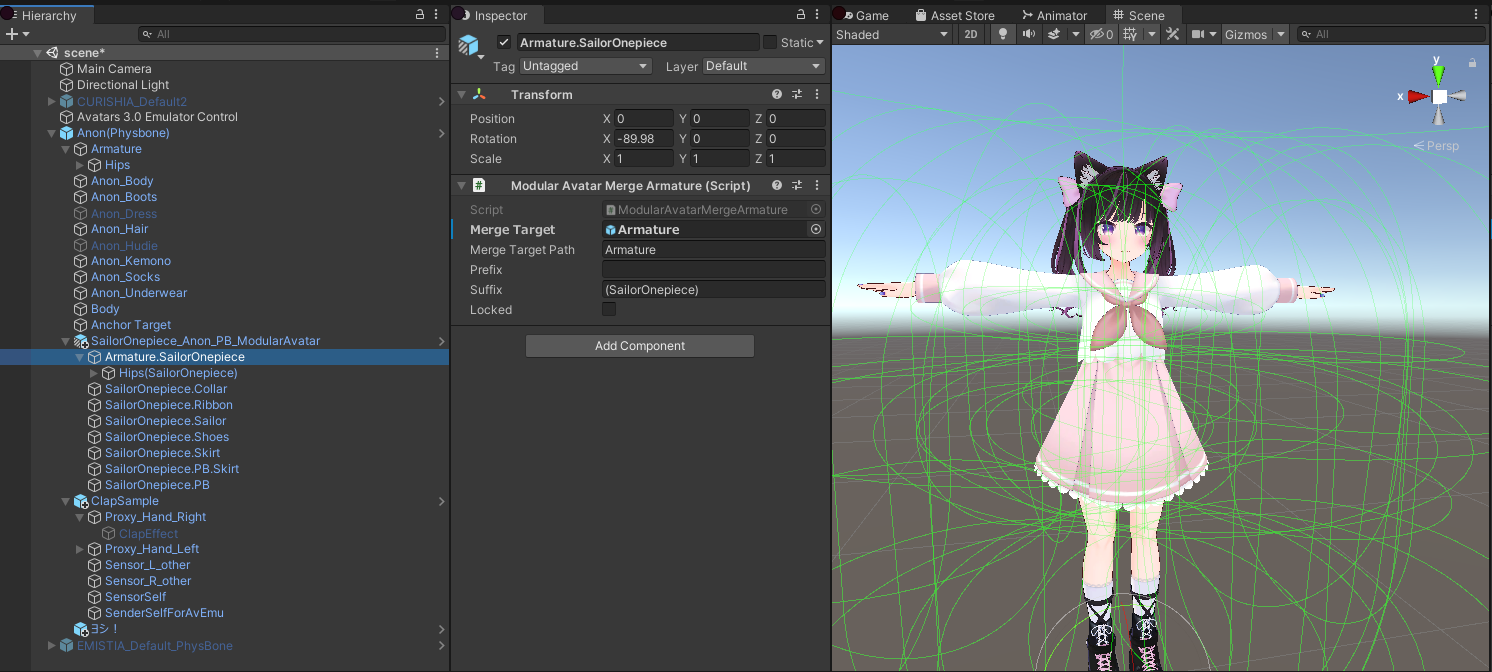The width and height of the screenshot is (1492, 672).
Task: Click the Add Component button
Action: [x=640, y=346]
